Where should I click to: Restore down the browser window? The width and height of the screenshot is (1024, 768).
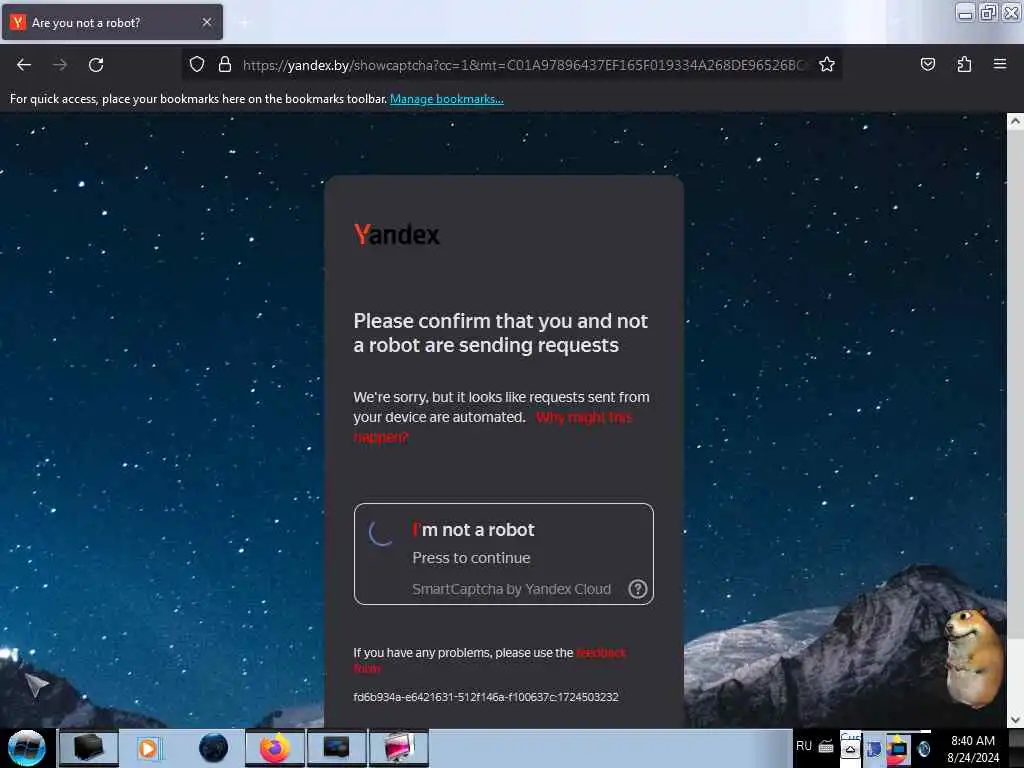(988, 12)
